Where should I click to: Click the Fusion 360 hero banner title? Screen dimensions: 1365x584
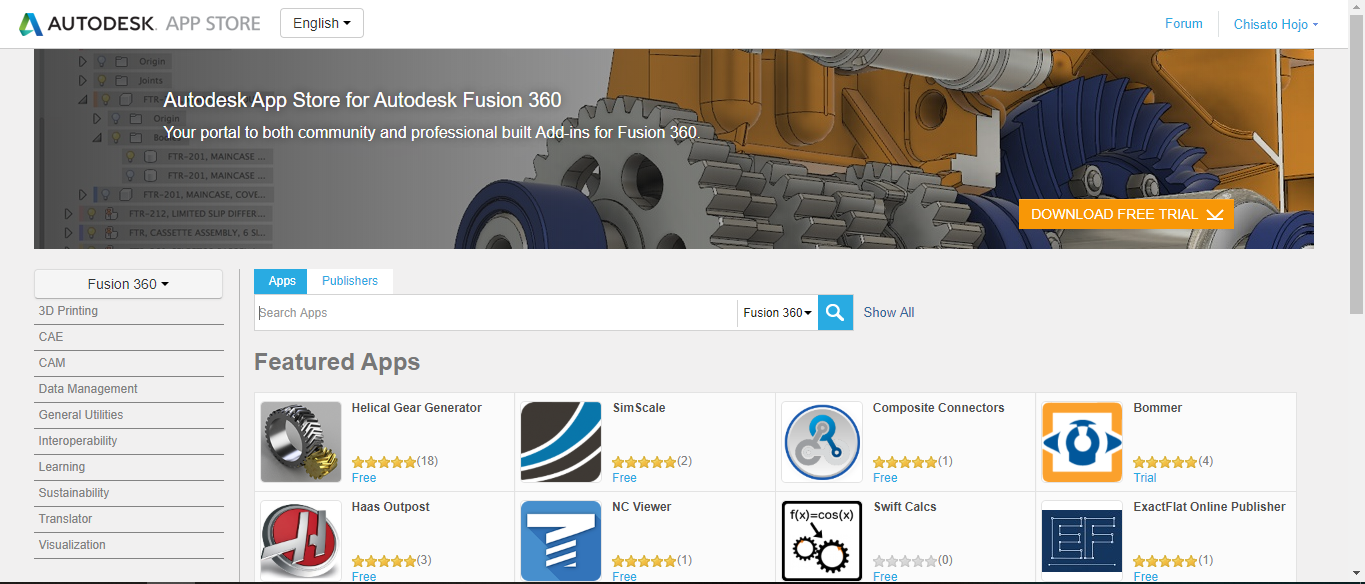[362, 100]
